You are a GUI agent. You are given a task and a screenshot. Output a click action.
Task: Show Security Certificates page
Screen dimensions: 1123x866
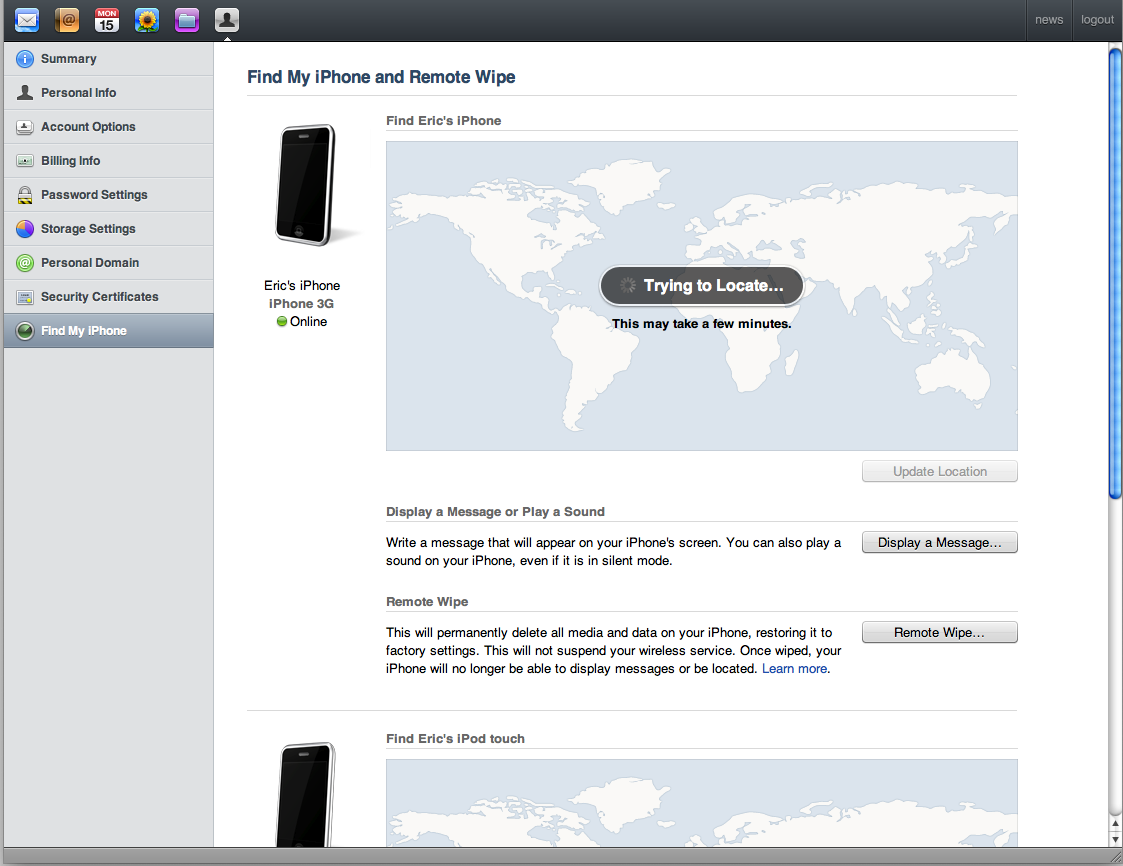point(109,297)
